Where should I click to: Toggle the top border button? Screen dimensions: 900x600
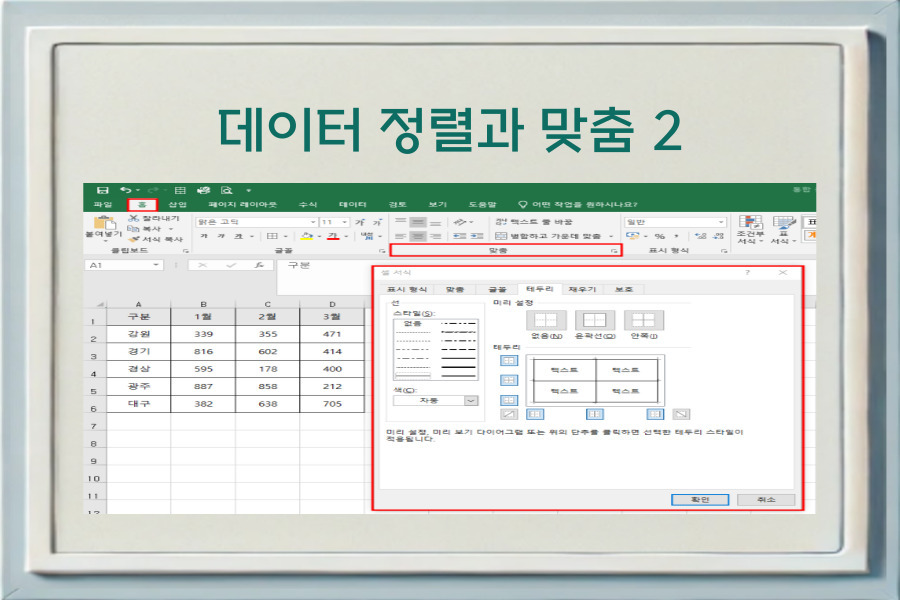click(509, 361)
